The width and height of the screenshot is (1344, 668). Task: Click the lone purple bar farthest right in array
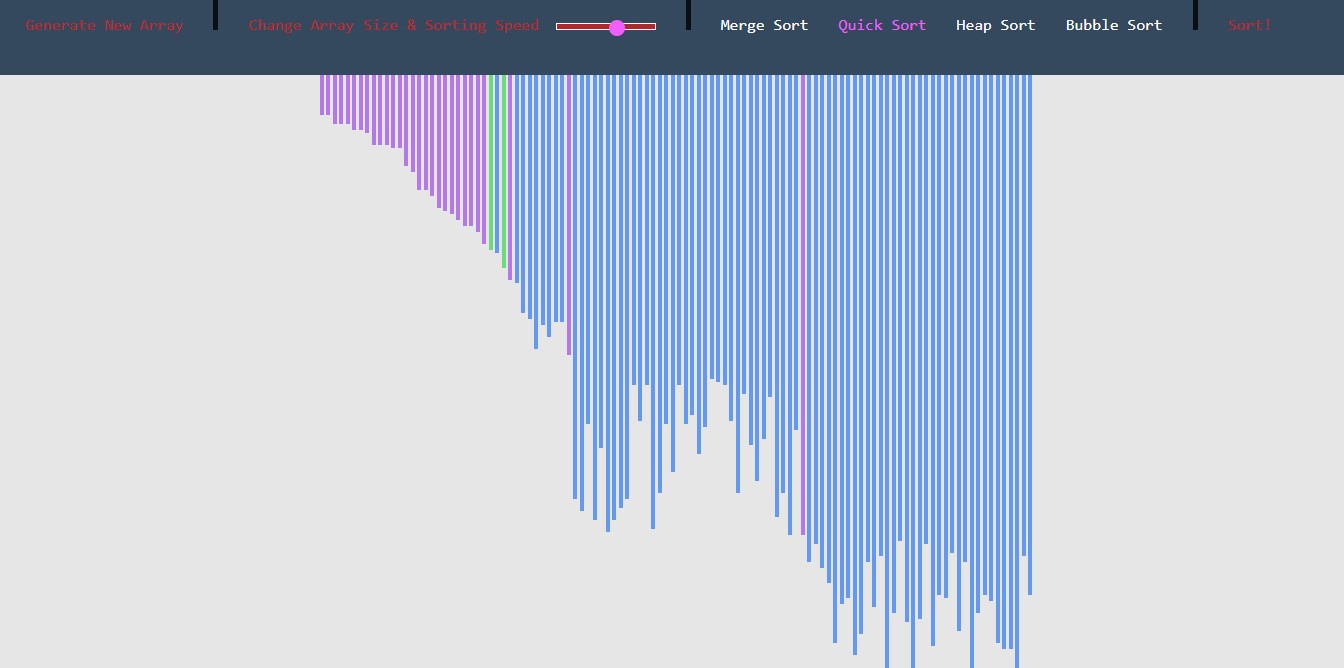[x=802, y=300]
